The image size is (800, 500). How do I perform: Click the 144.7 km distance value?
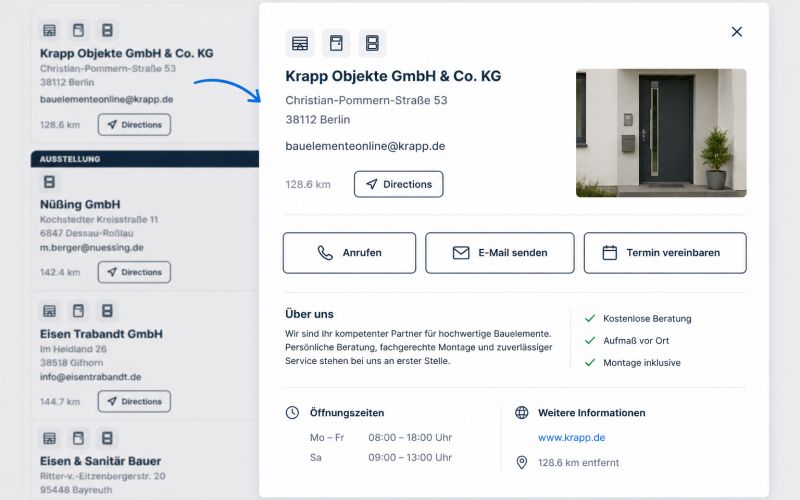(60, 402)
